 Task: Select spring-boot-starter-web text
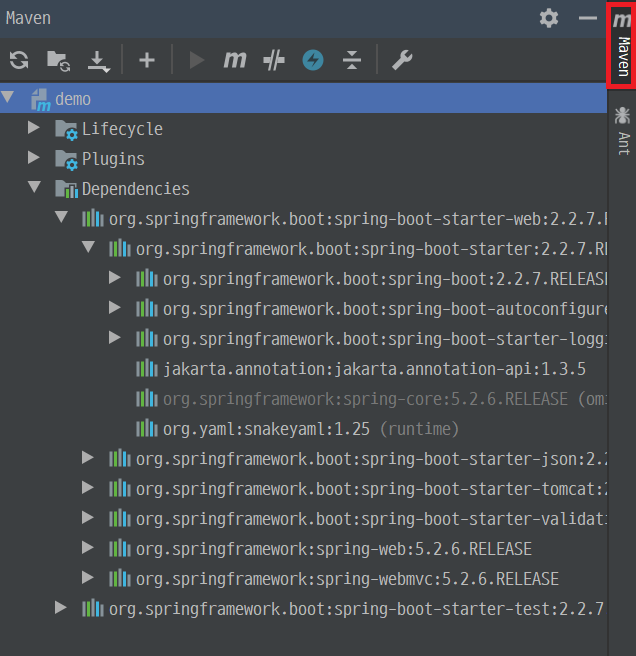(x=357, y=219)
